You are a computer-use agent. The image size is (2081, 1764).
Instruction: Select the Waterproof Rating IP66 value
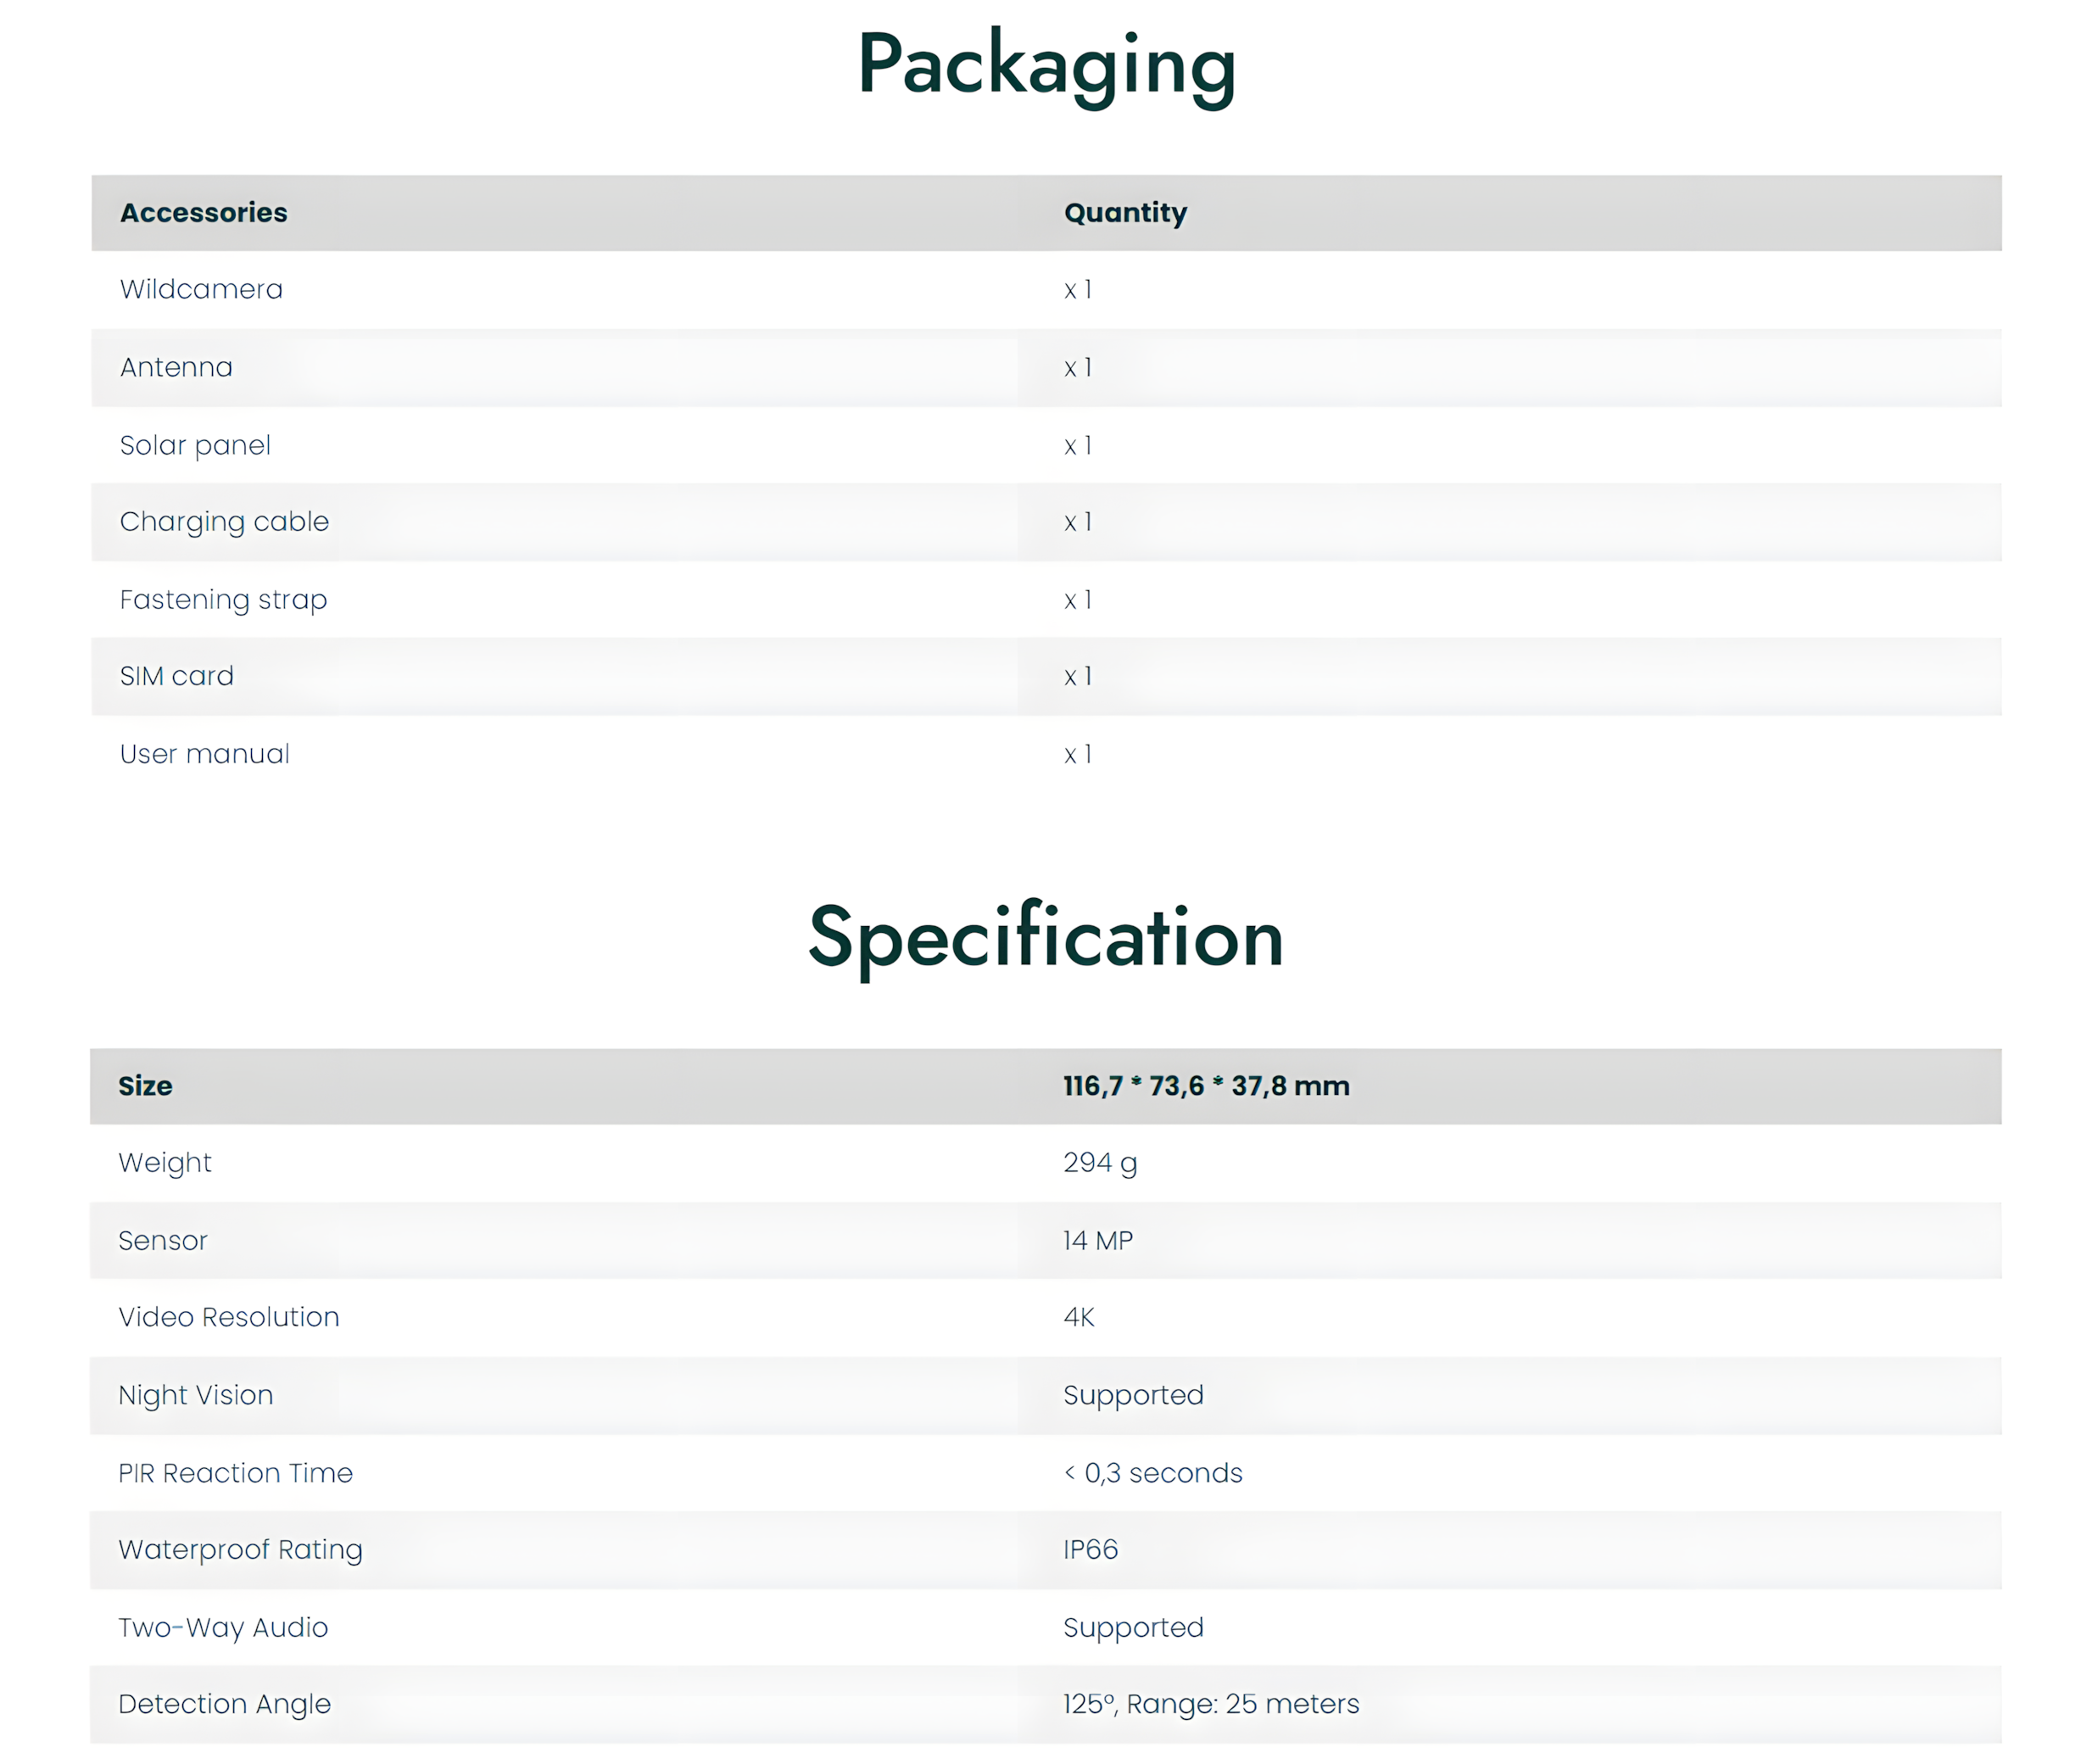pos(1090,1549)
